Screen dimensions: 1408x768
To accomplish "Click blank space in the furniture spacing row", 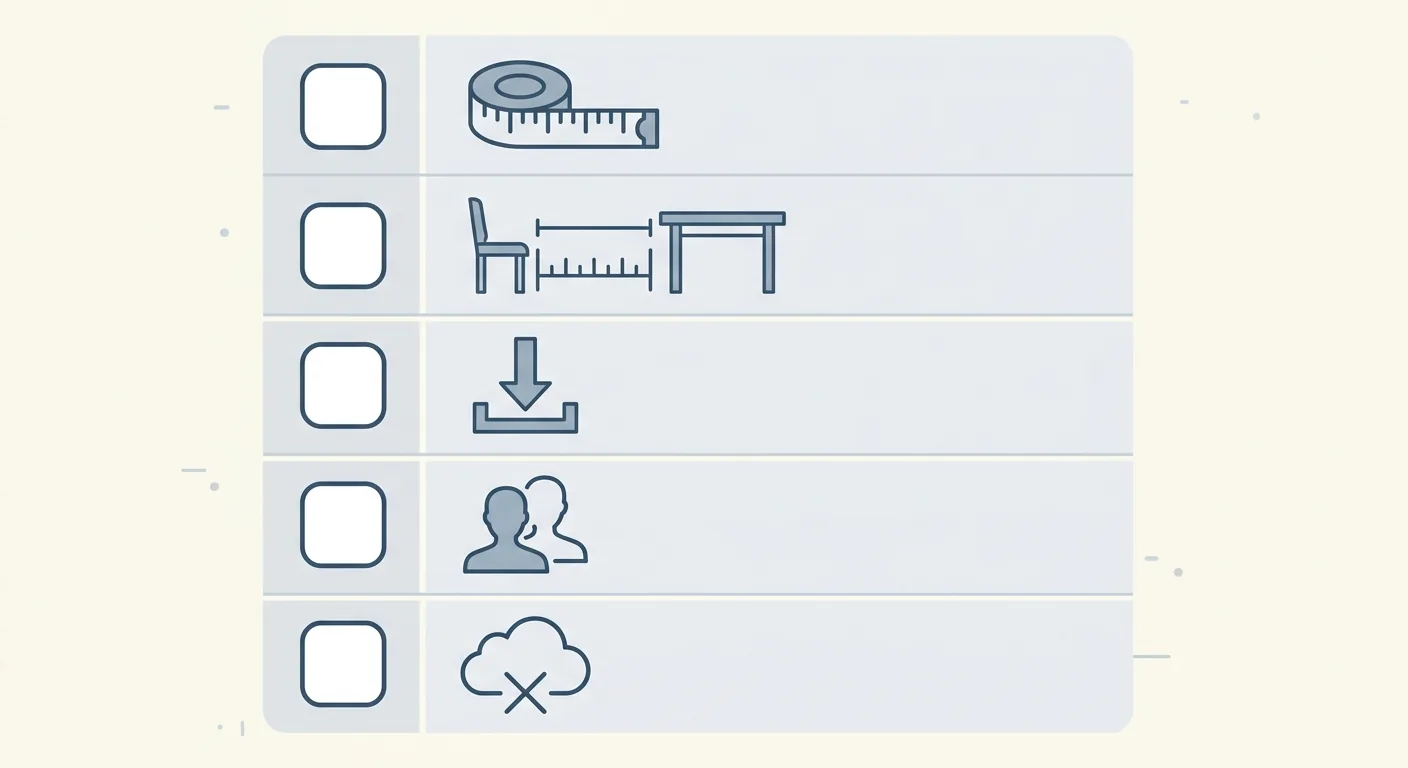I will (960, 246).
